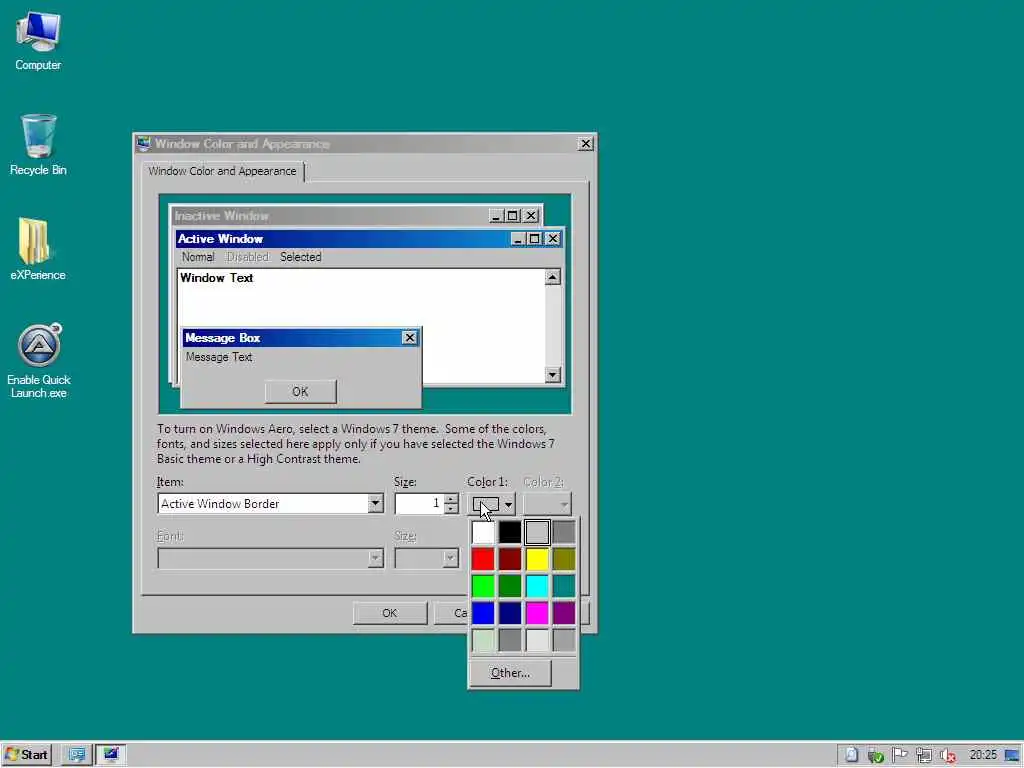Select the Recycle Bin desktop icon

[x=38, y=144]
